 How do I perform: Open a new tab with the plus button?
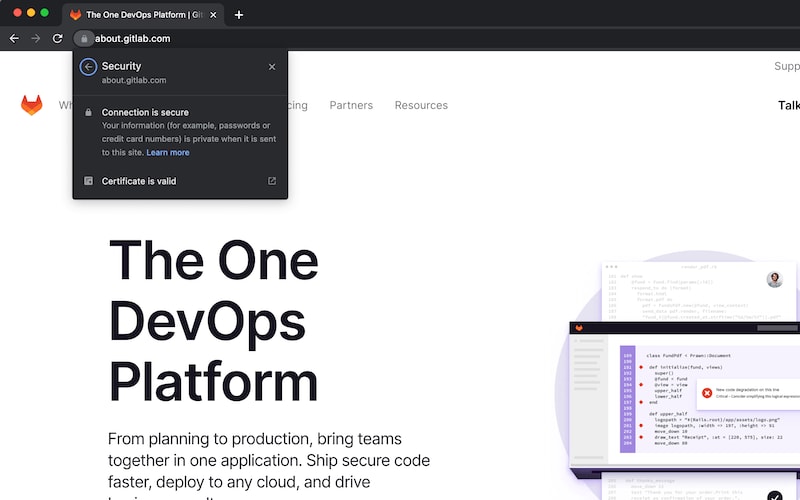click(239, 15)
